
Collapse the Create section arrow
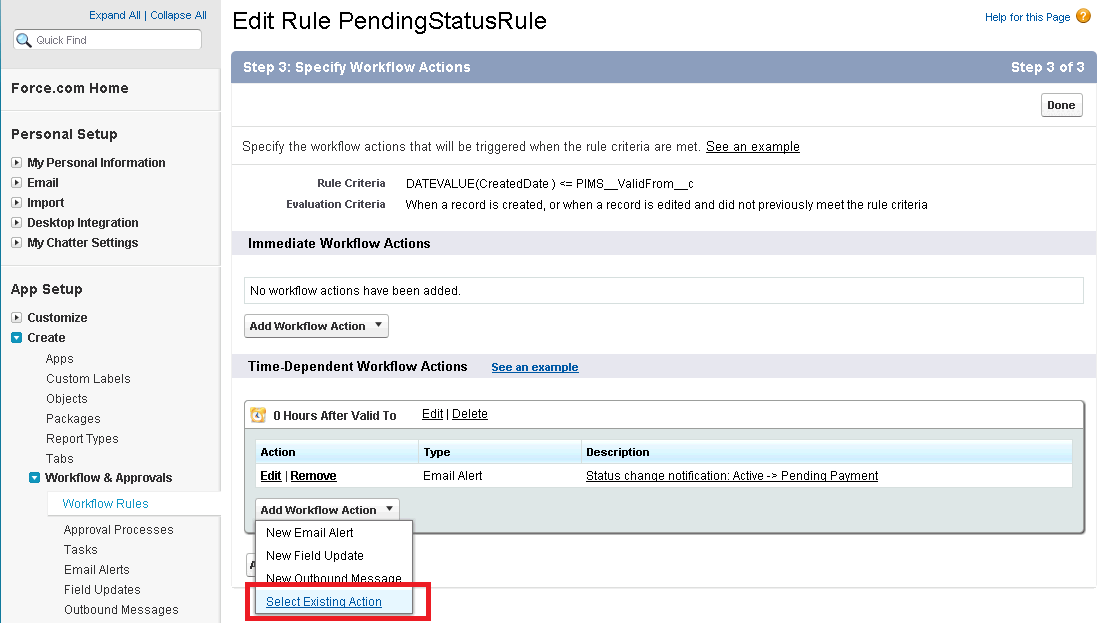pos(17,338)
